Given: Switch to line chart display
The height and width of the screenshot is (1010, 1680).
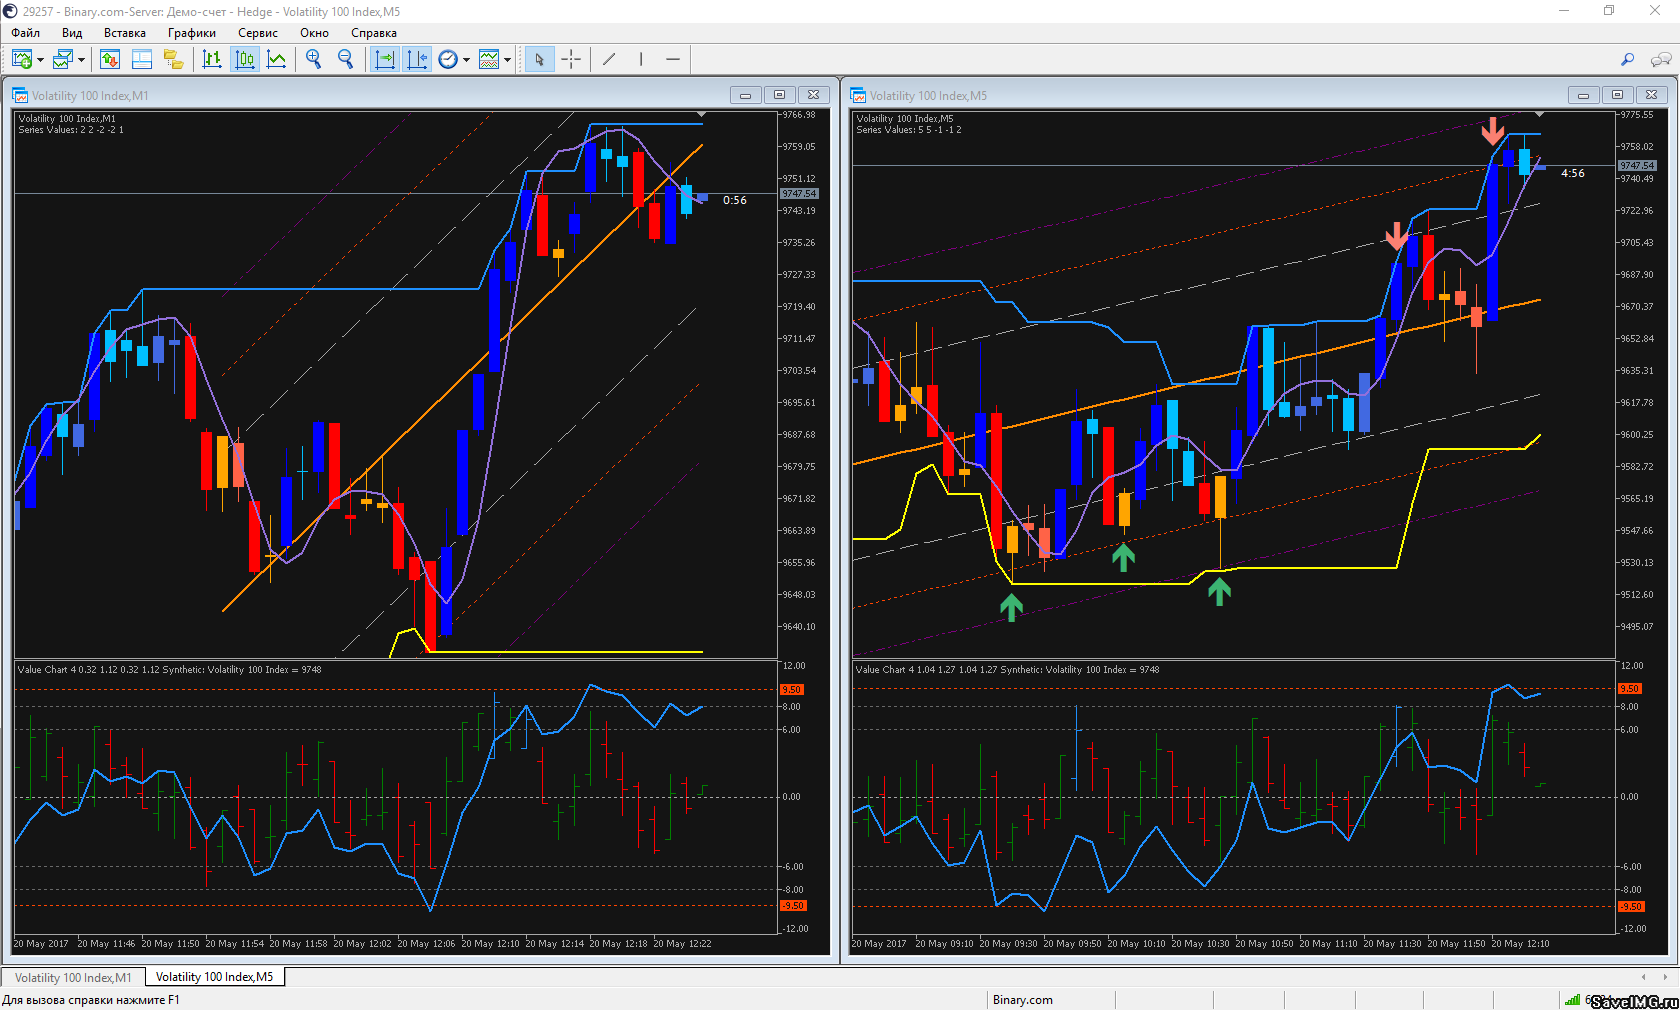Looking at the screenshot, I should pos(277,60).
